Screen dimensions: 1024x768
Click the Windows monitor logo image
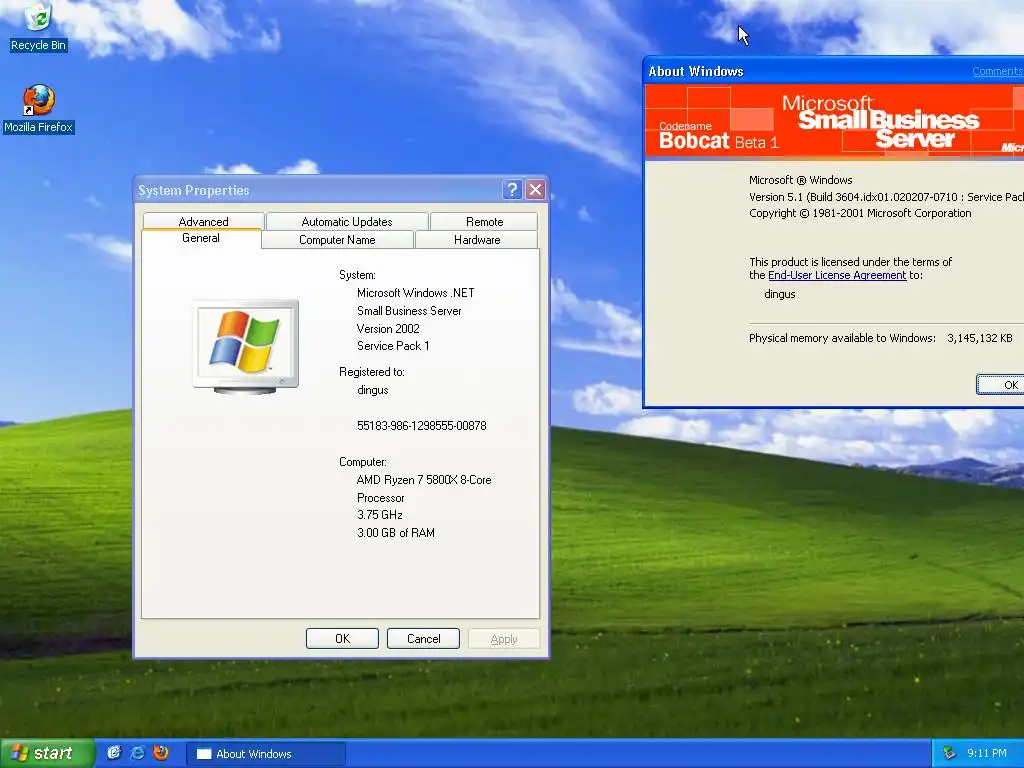click(x=246, y=347)
